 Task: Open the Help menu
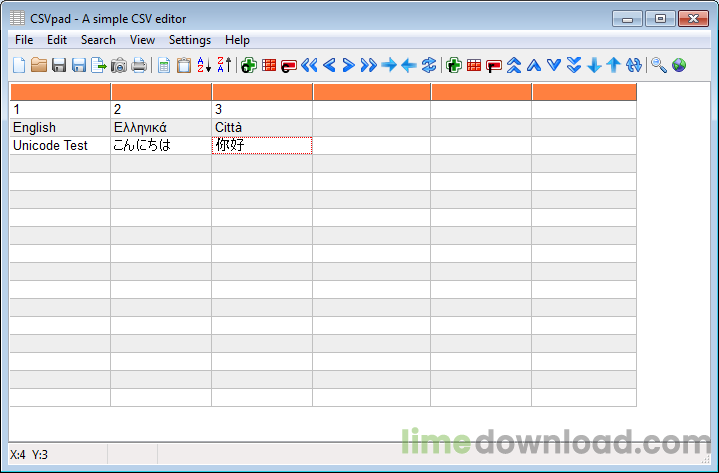(x=237, y=40)
